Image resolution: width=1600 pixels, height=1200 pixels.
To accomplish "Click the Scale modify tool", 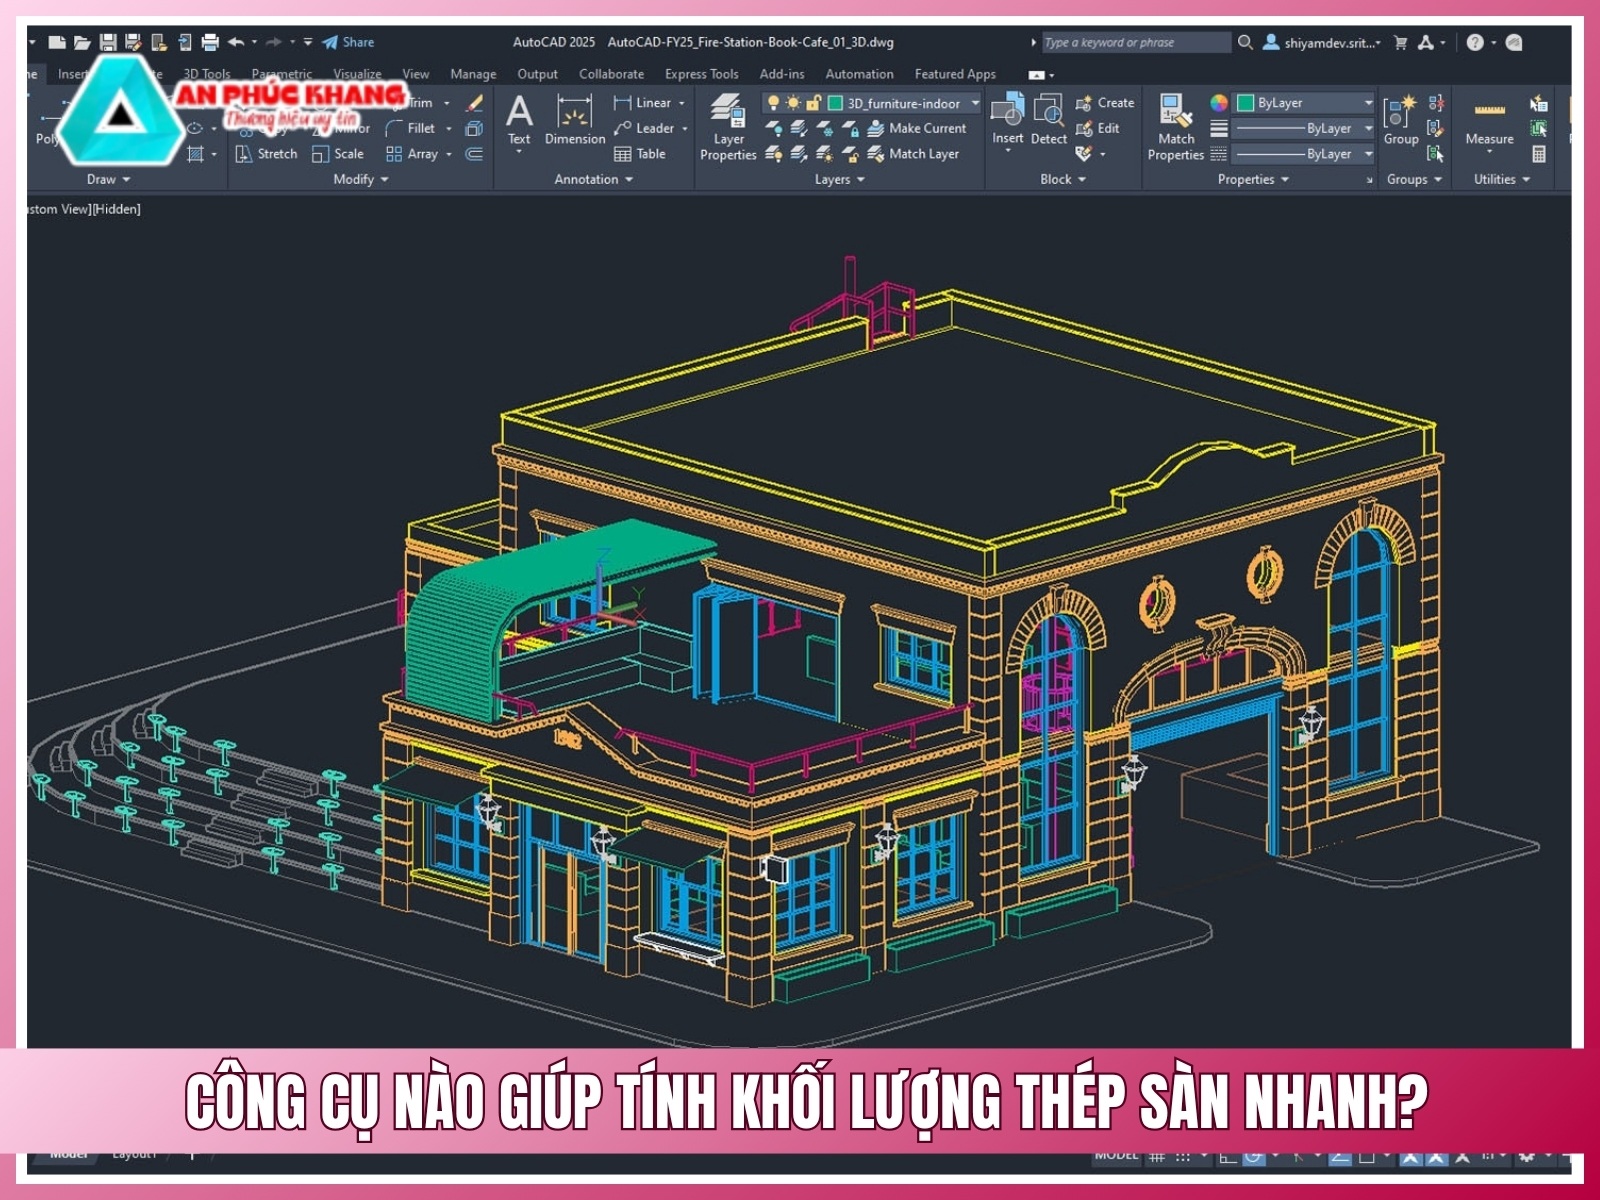I will 338,154.
